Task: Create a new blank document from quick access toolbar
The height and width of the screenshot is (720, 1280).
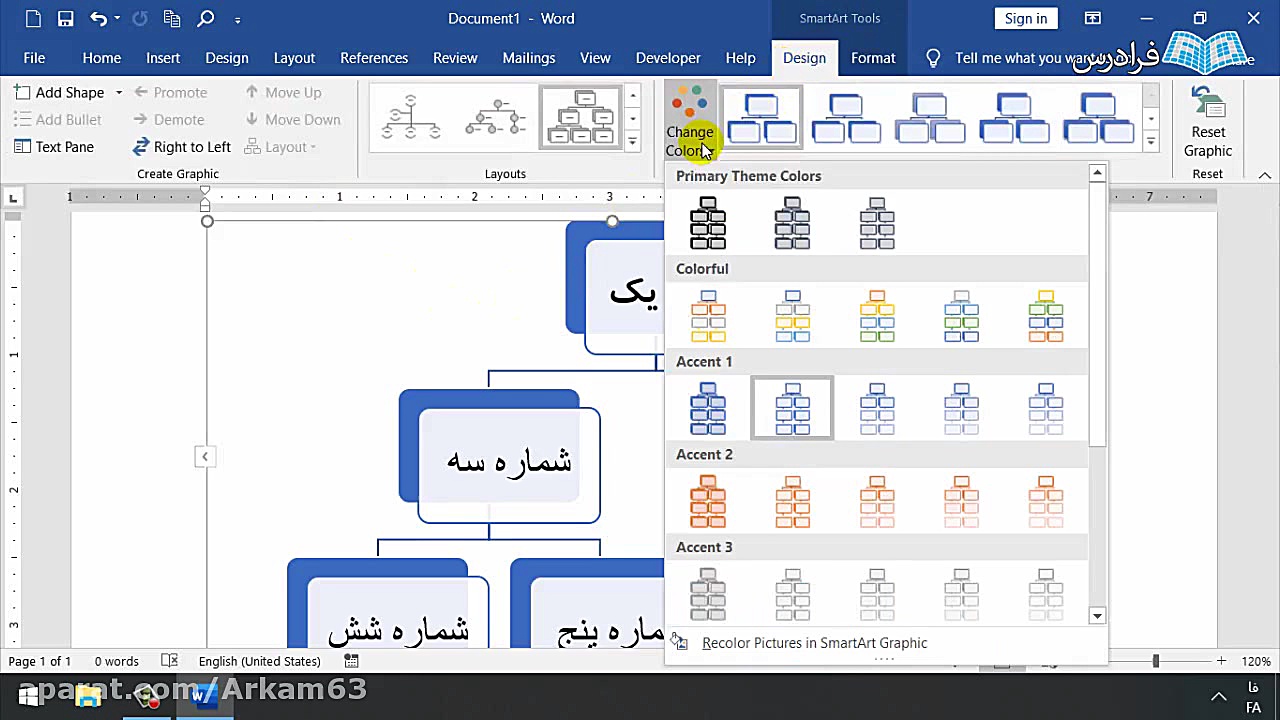Action: coord(33,18)
